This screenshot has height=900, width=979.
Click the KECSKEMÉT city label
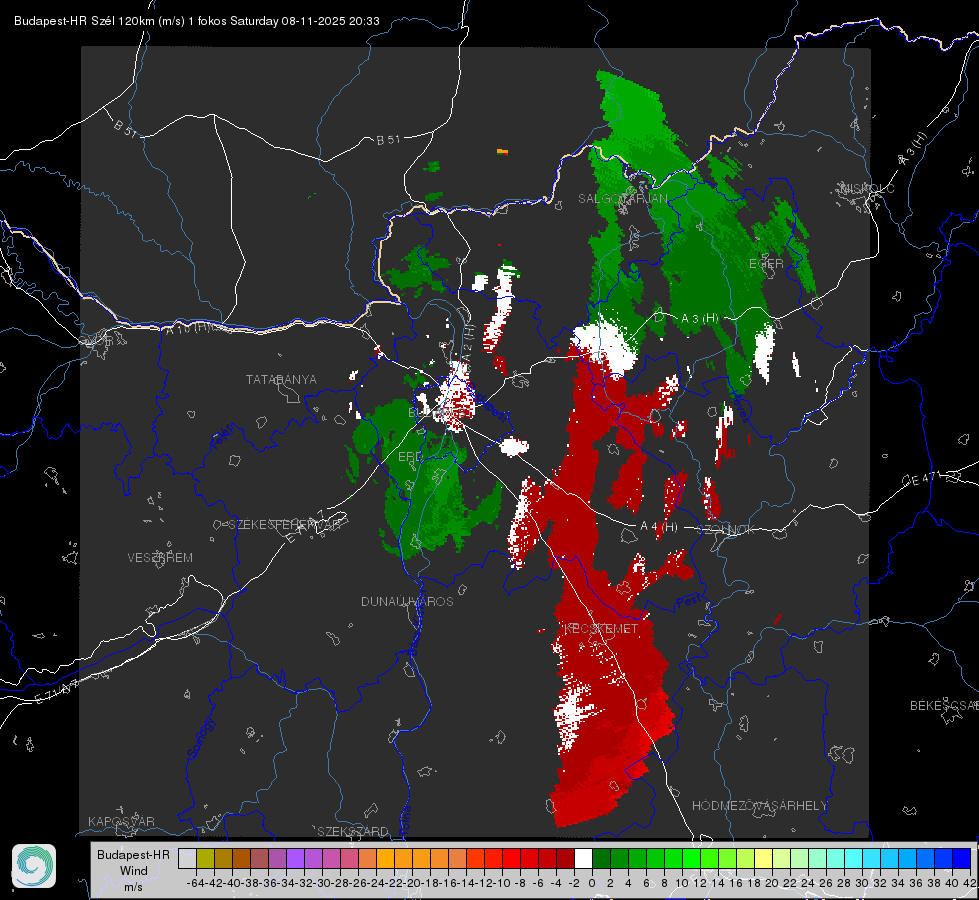601,629
